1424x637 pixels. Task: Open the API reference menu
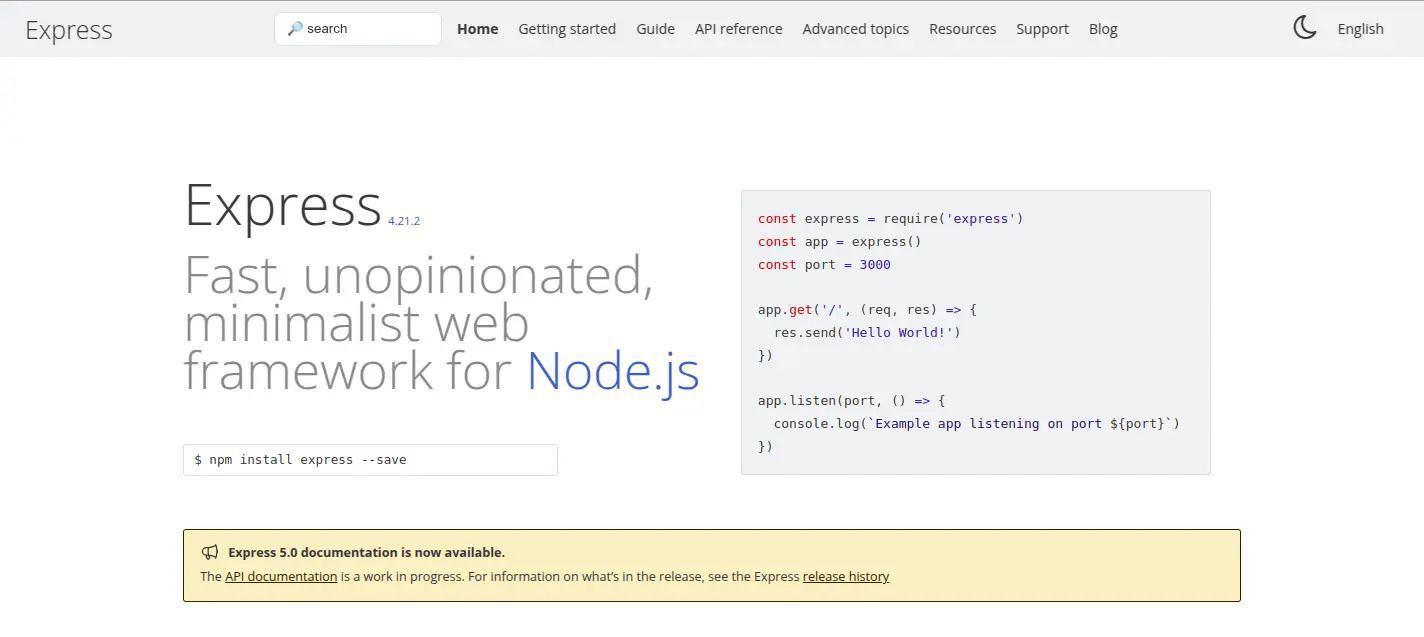coord(739,29)
